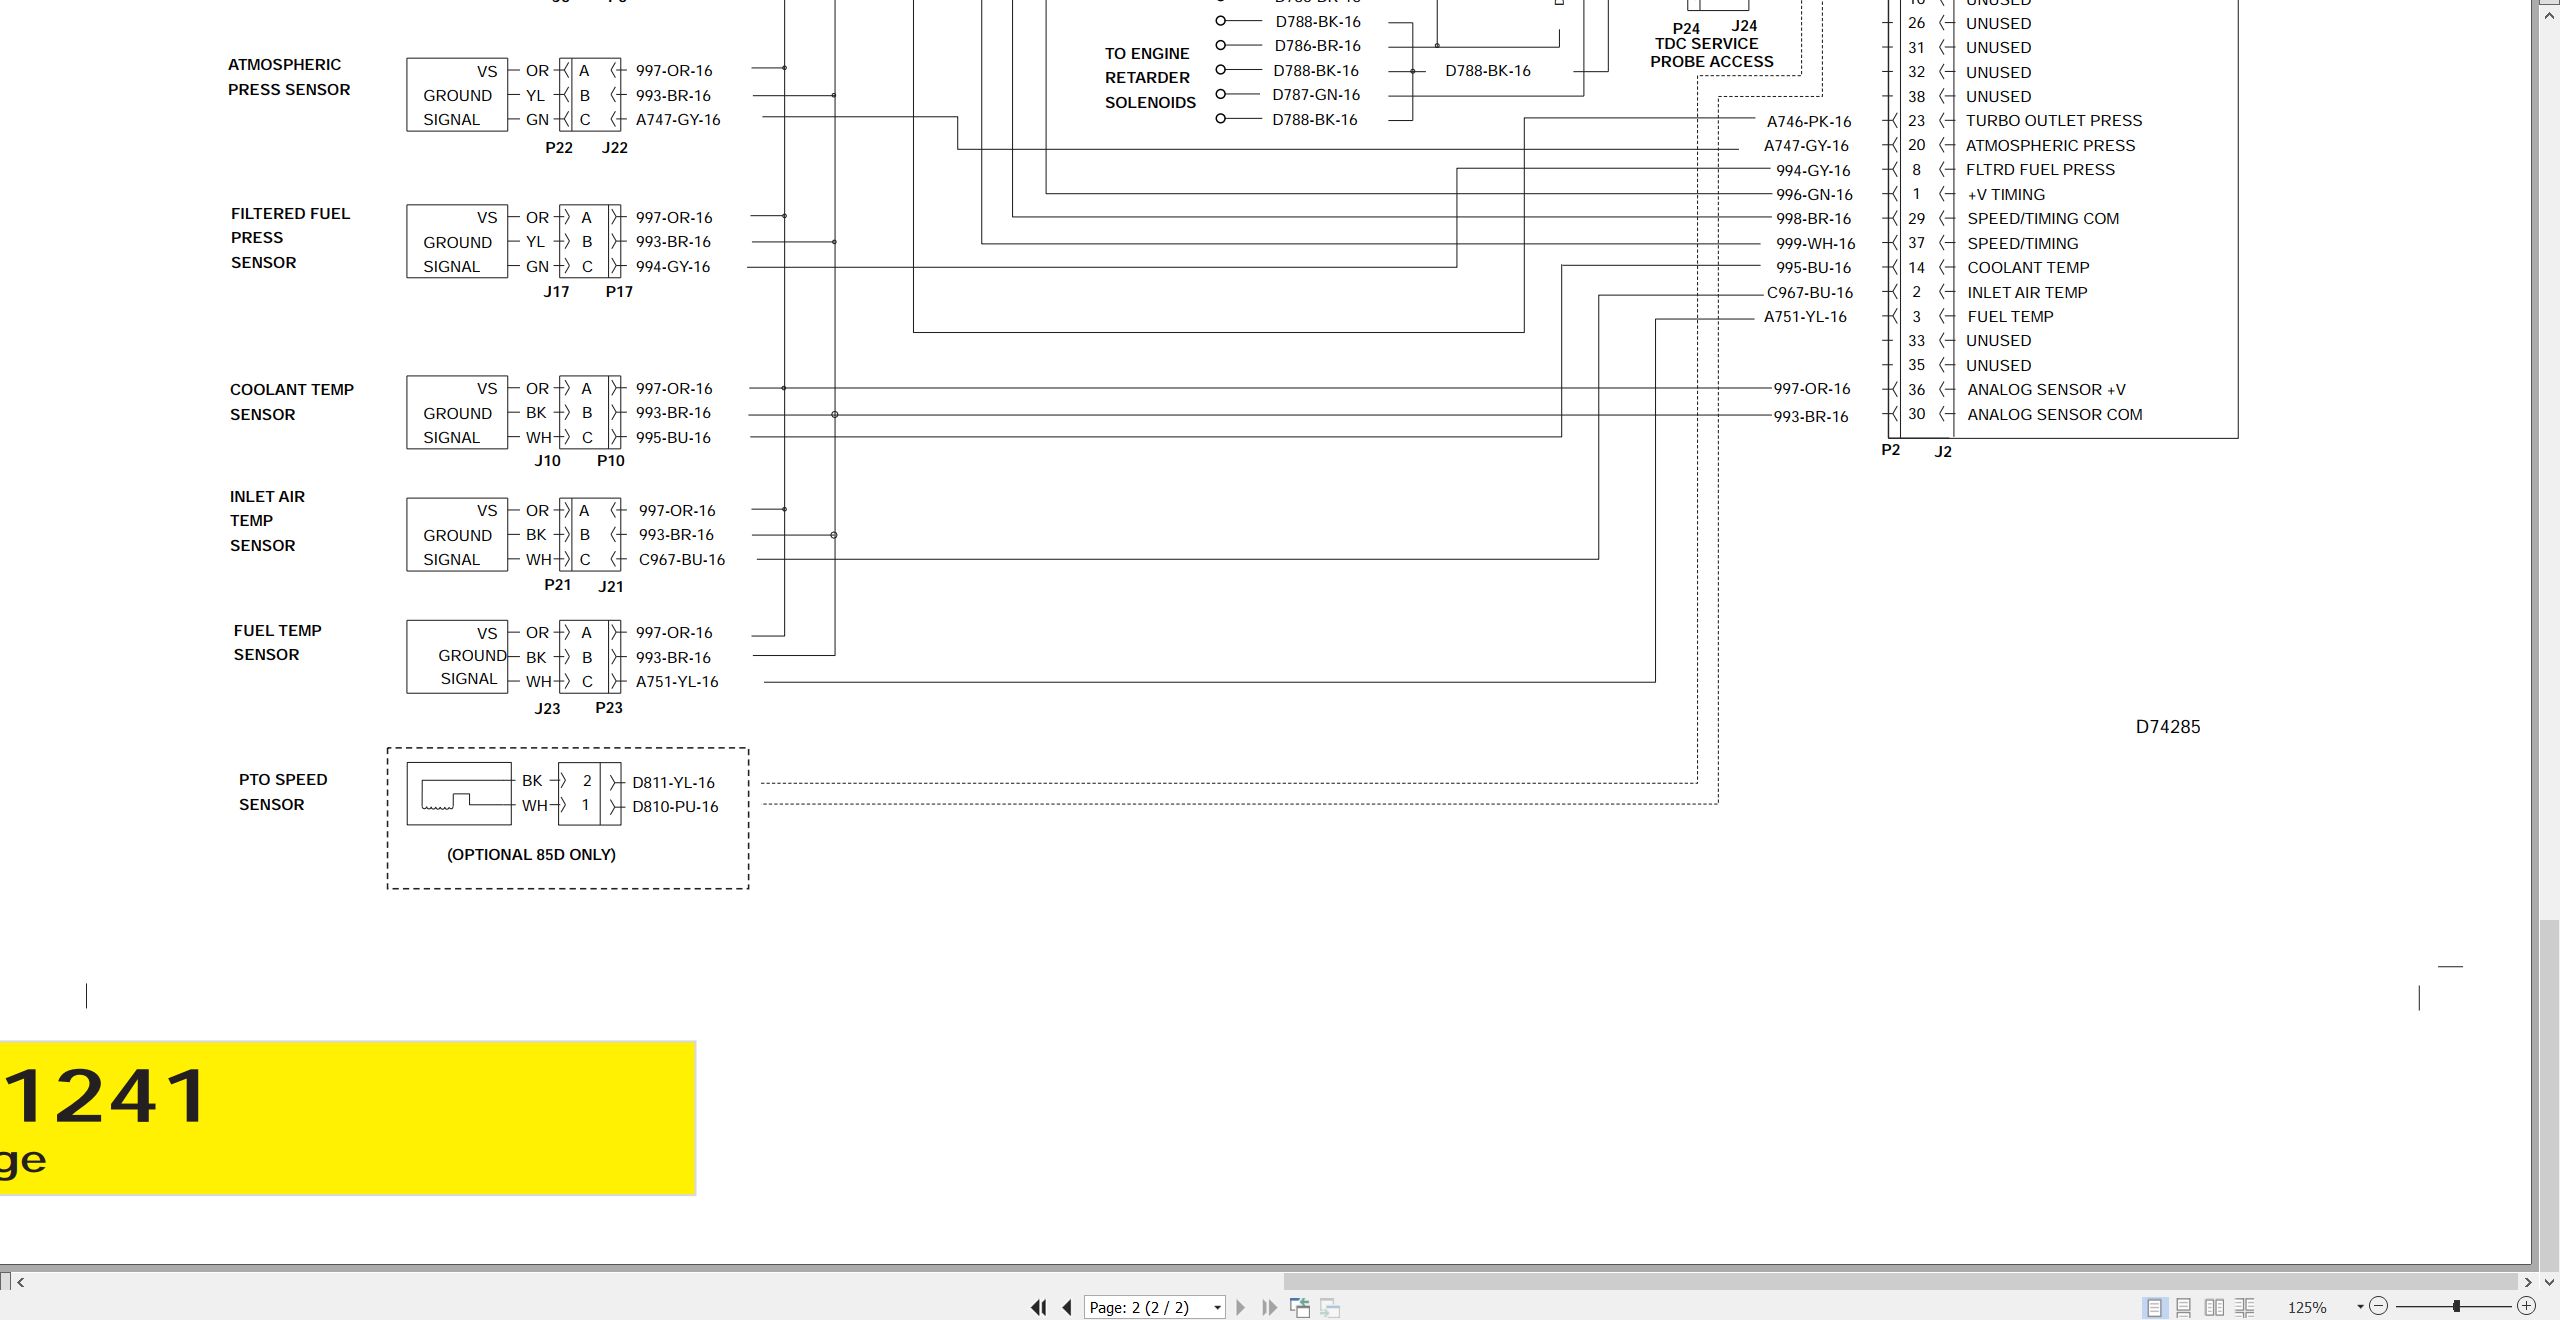
Task: Click the FUEL TEMP SENSOR label
Action: click(x=277, y=643)
